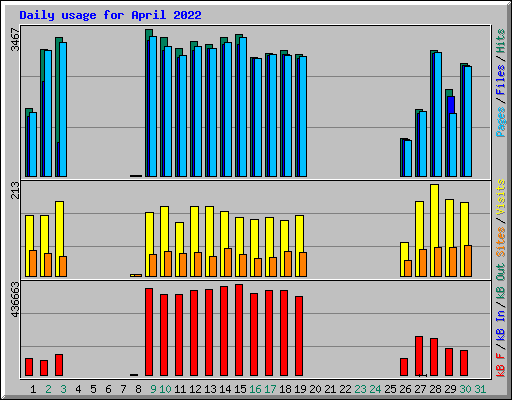Click the cyan 'Pages' legend label
This screenshot has width=512, height=400.
coord(501,122)
